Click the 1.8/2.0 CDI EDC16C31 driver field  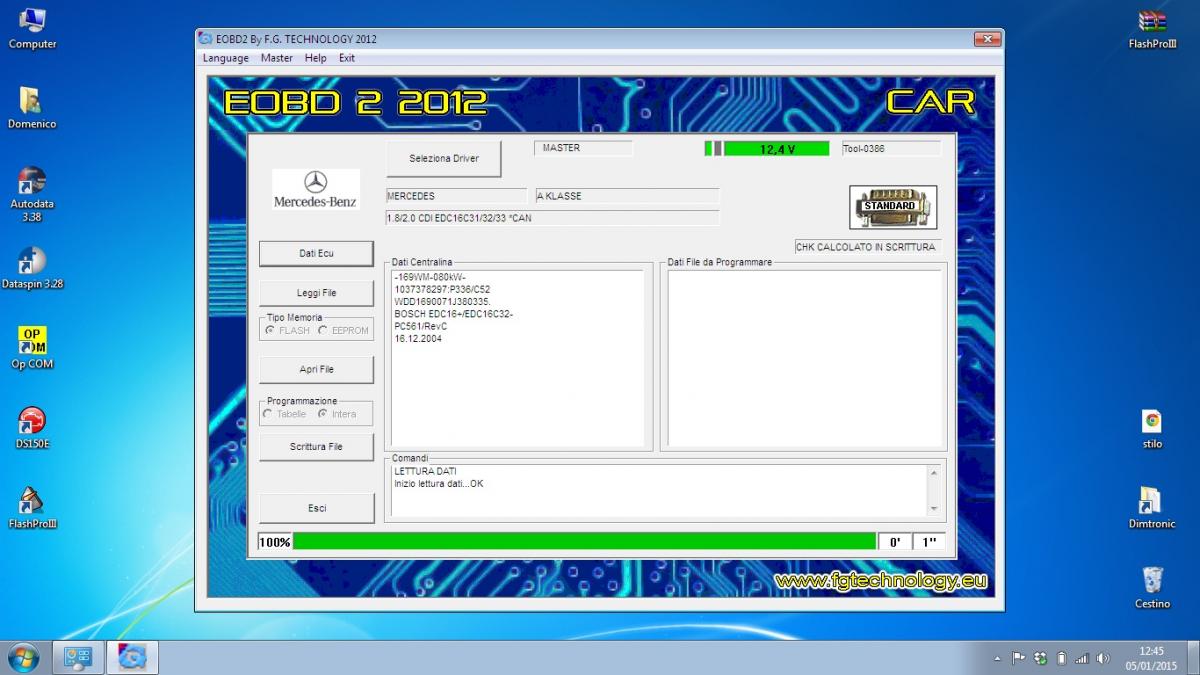(x=552, y=218)
